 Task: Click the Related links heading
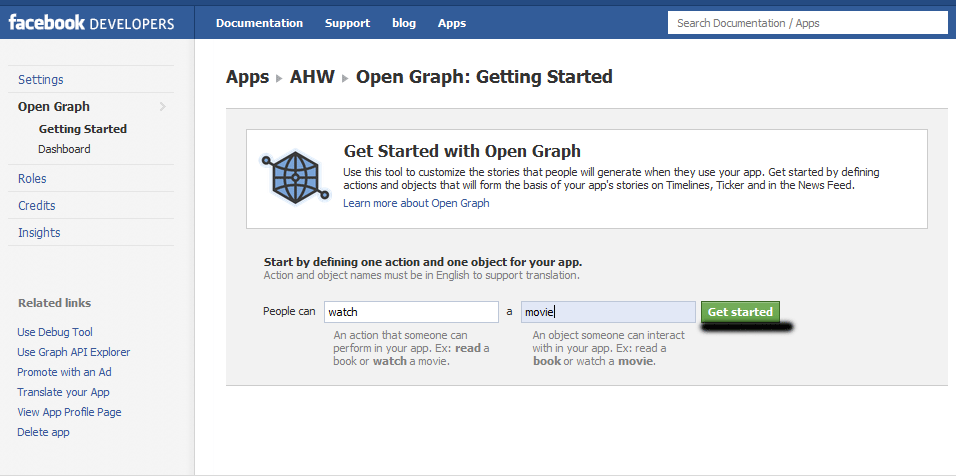tap(54, 303)
